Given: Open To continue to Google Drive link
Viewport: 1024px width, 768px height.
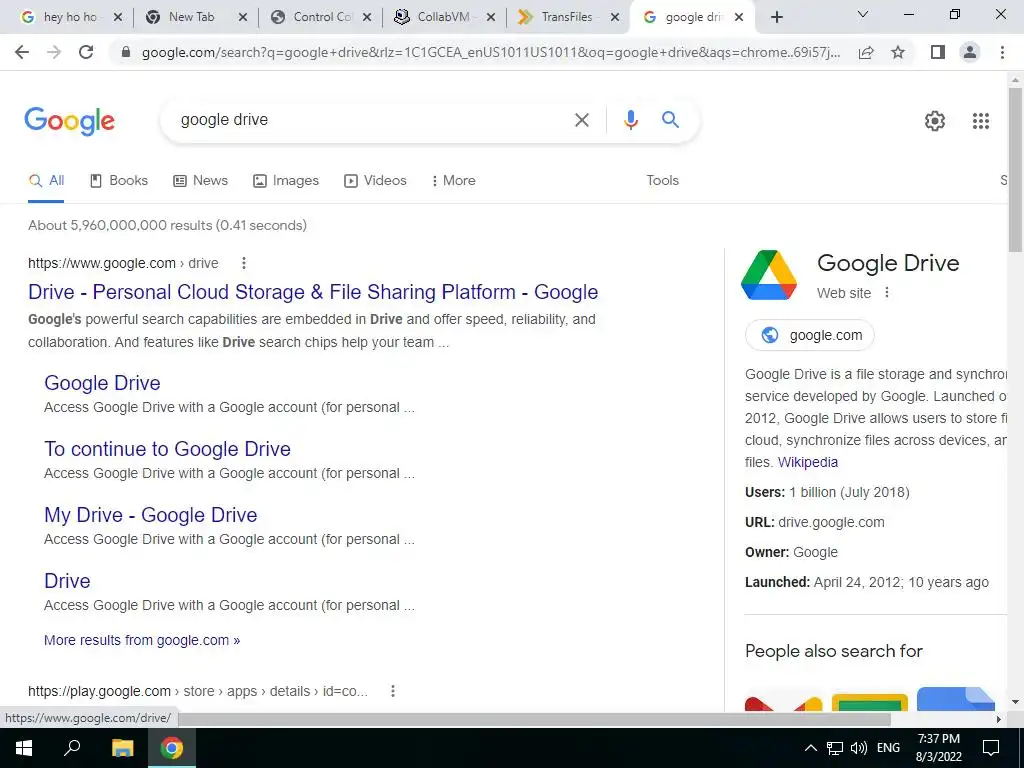Looking at the screenshot, I should pyautogui.click(x=167, y=449).
